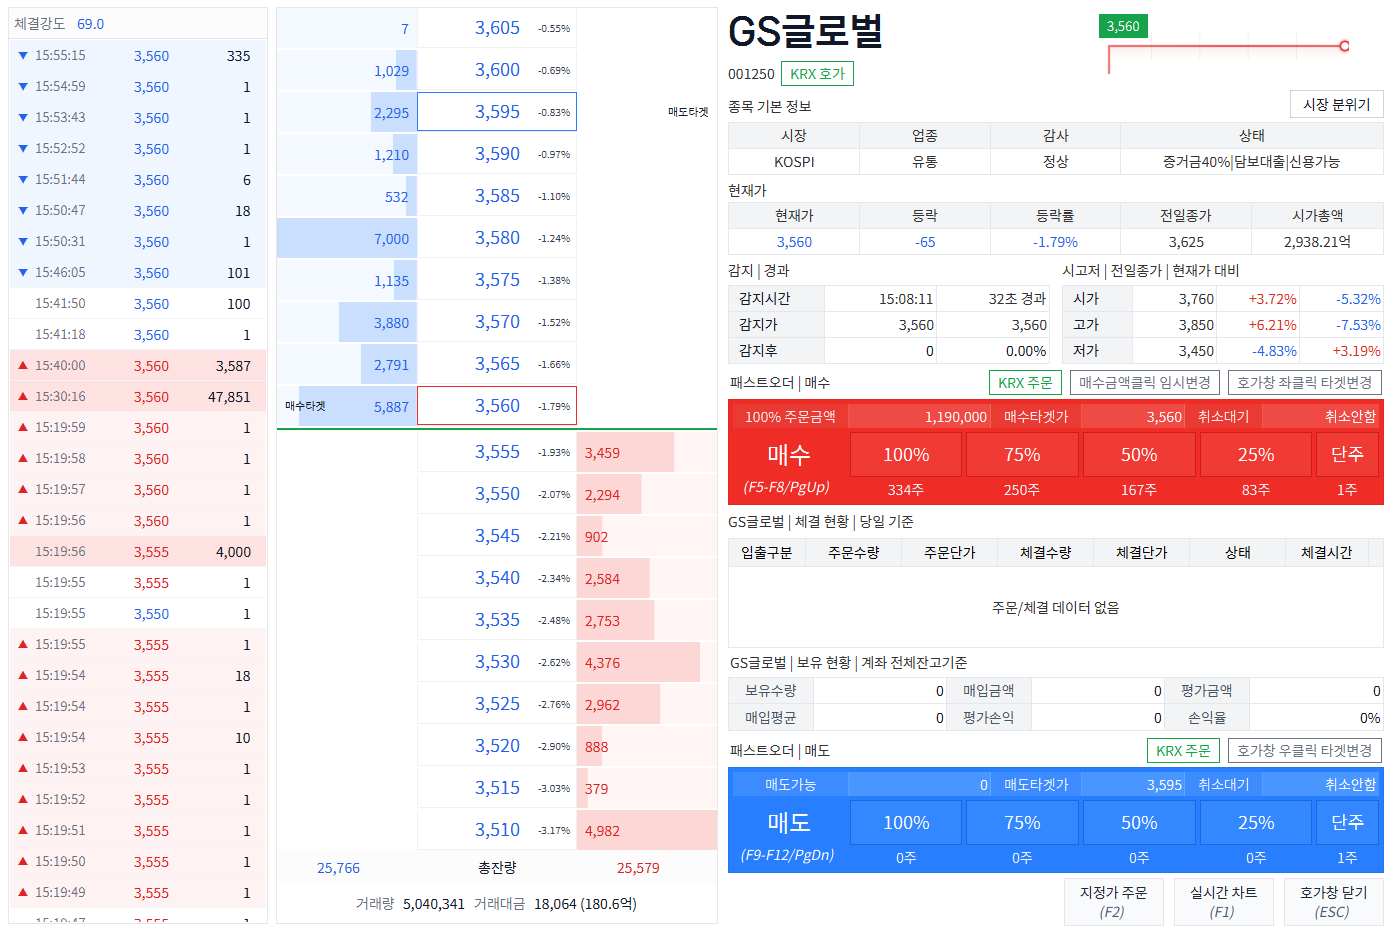Edit the 100% 주문금액 field showing 1,190,000

[x=919, y=416]
